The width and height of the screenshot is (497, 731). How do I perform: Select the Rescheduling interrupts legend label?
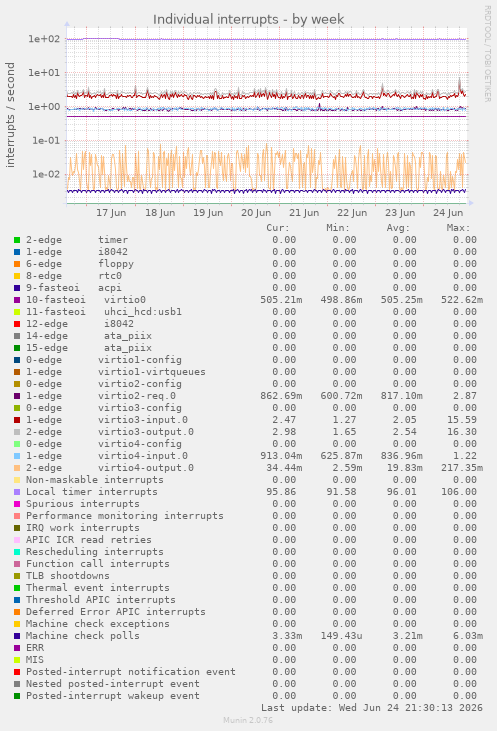[x=95, y=552]
